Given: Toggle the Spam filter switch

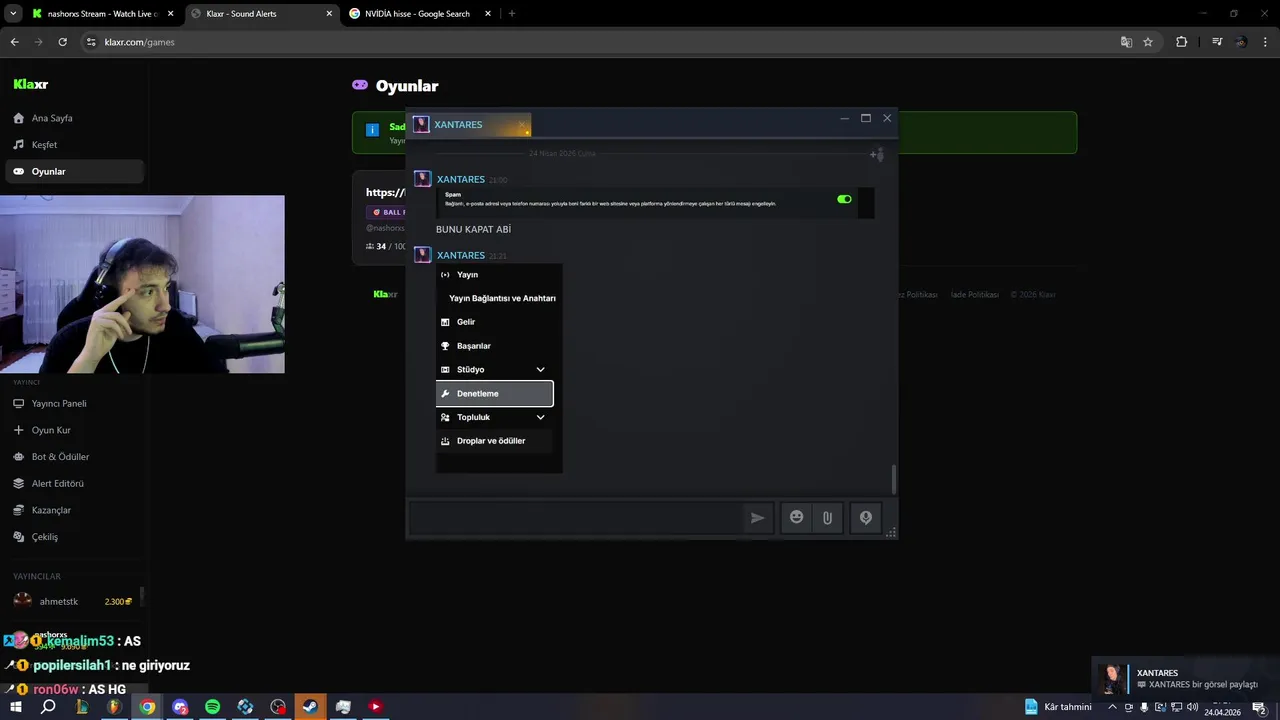Looking at the screenshot, I should (x=844, y=199).
